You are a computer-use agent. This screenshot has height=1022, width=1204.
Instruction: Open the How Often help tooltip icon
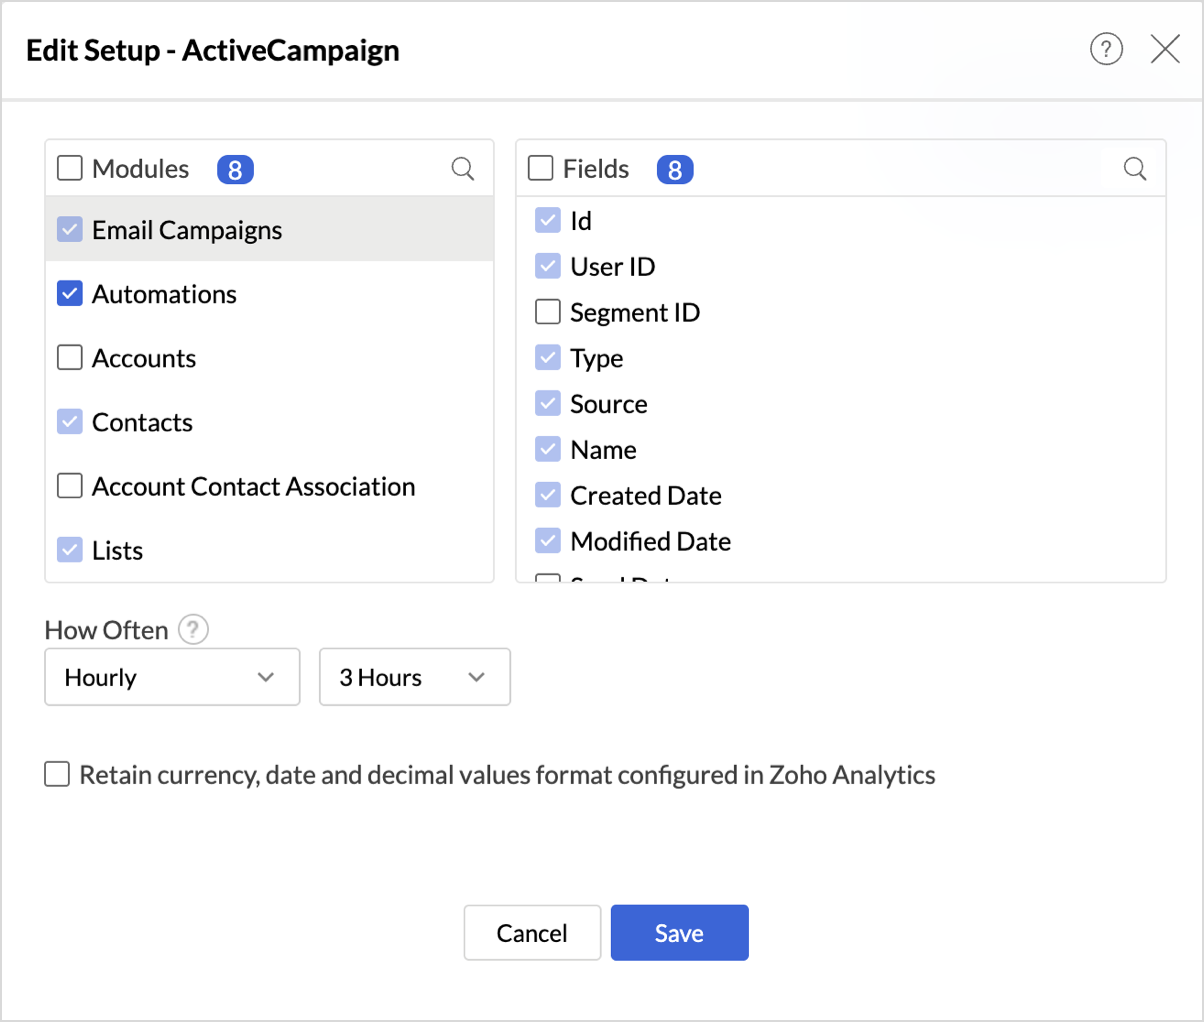pos(193,630)
